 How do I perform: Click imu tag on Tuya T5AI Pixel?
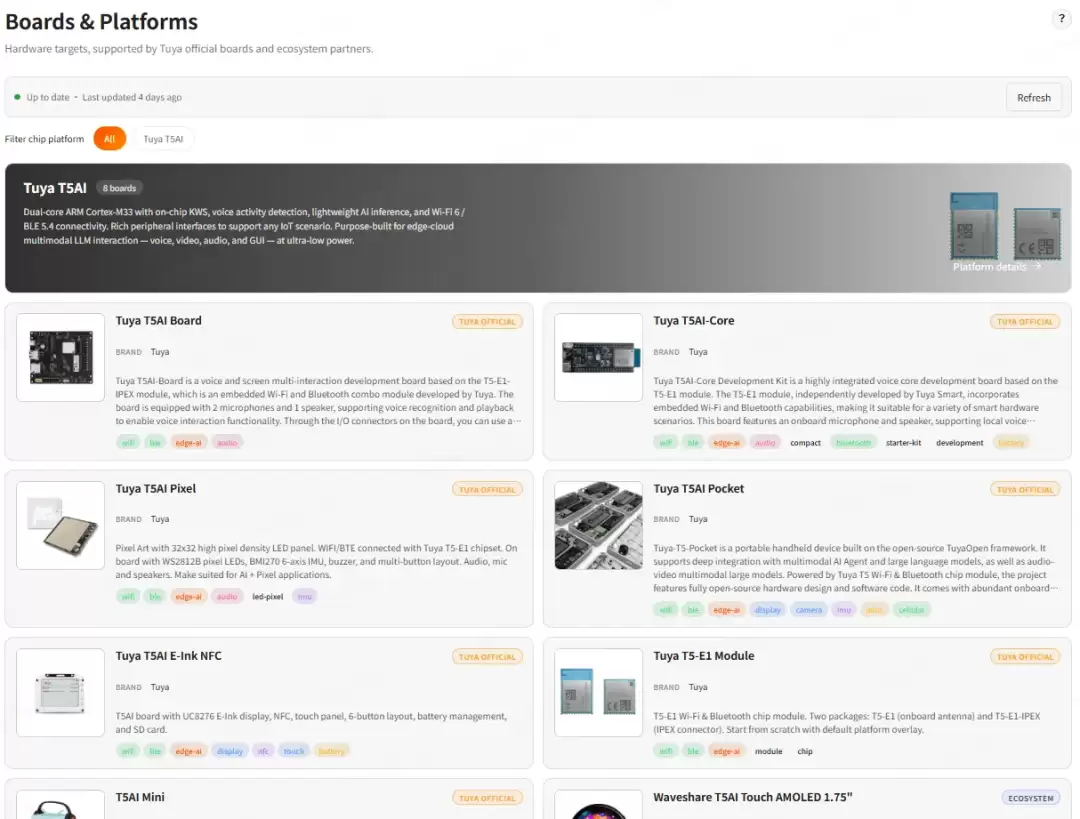(304, 597)
